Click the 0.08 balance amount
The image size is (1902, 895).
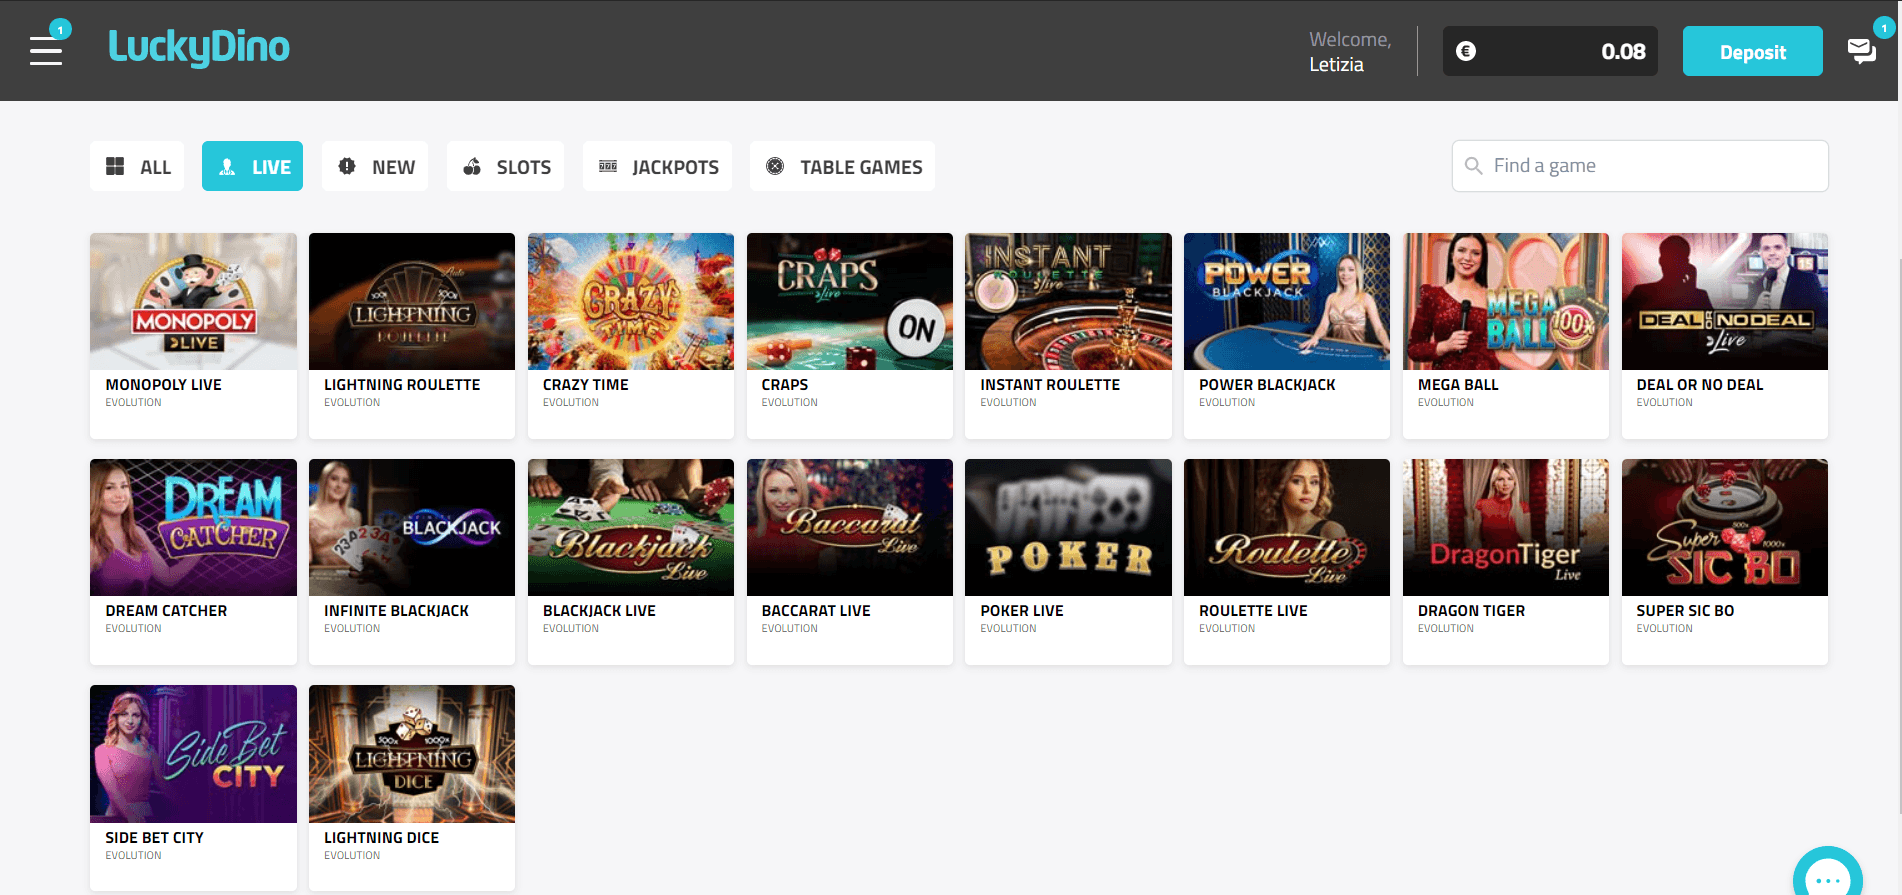1623,51
